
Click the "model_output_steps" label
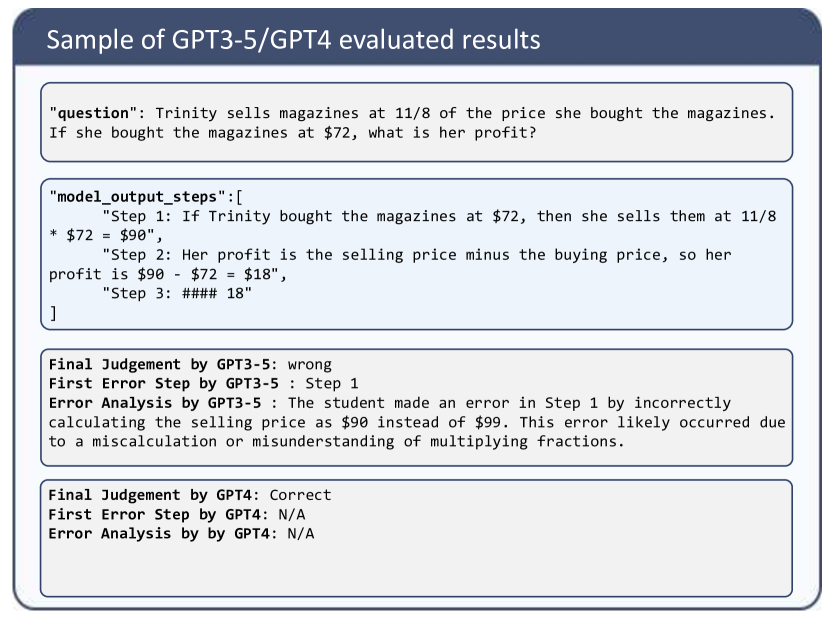tap(137, 197)
